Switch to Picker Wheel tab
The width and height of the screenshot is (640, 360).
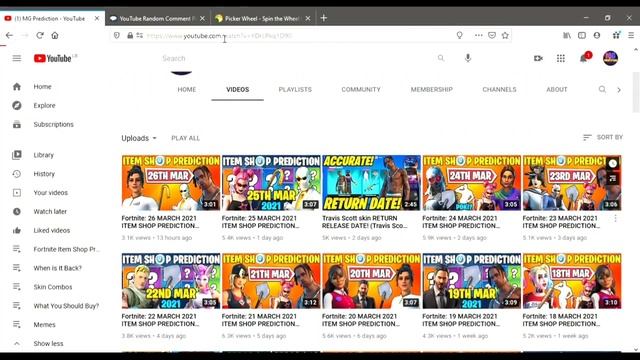coord(263,18)
